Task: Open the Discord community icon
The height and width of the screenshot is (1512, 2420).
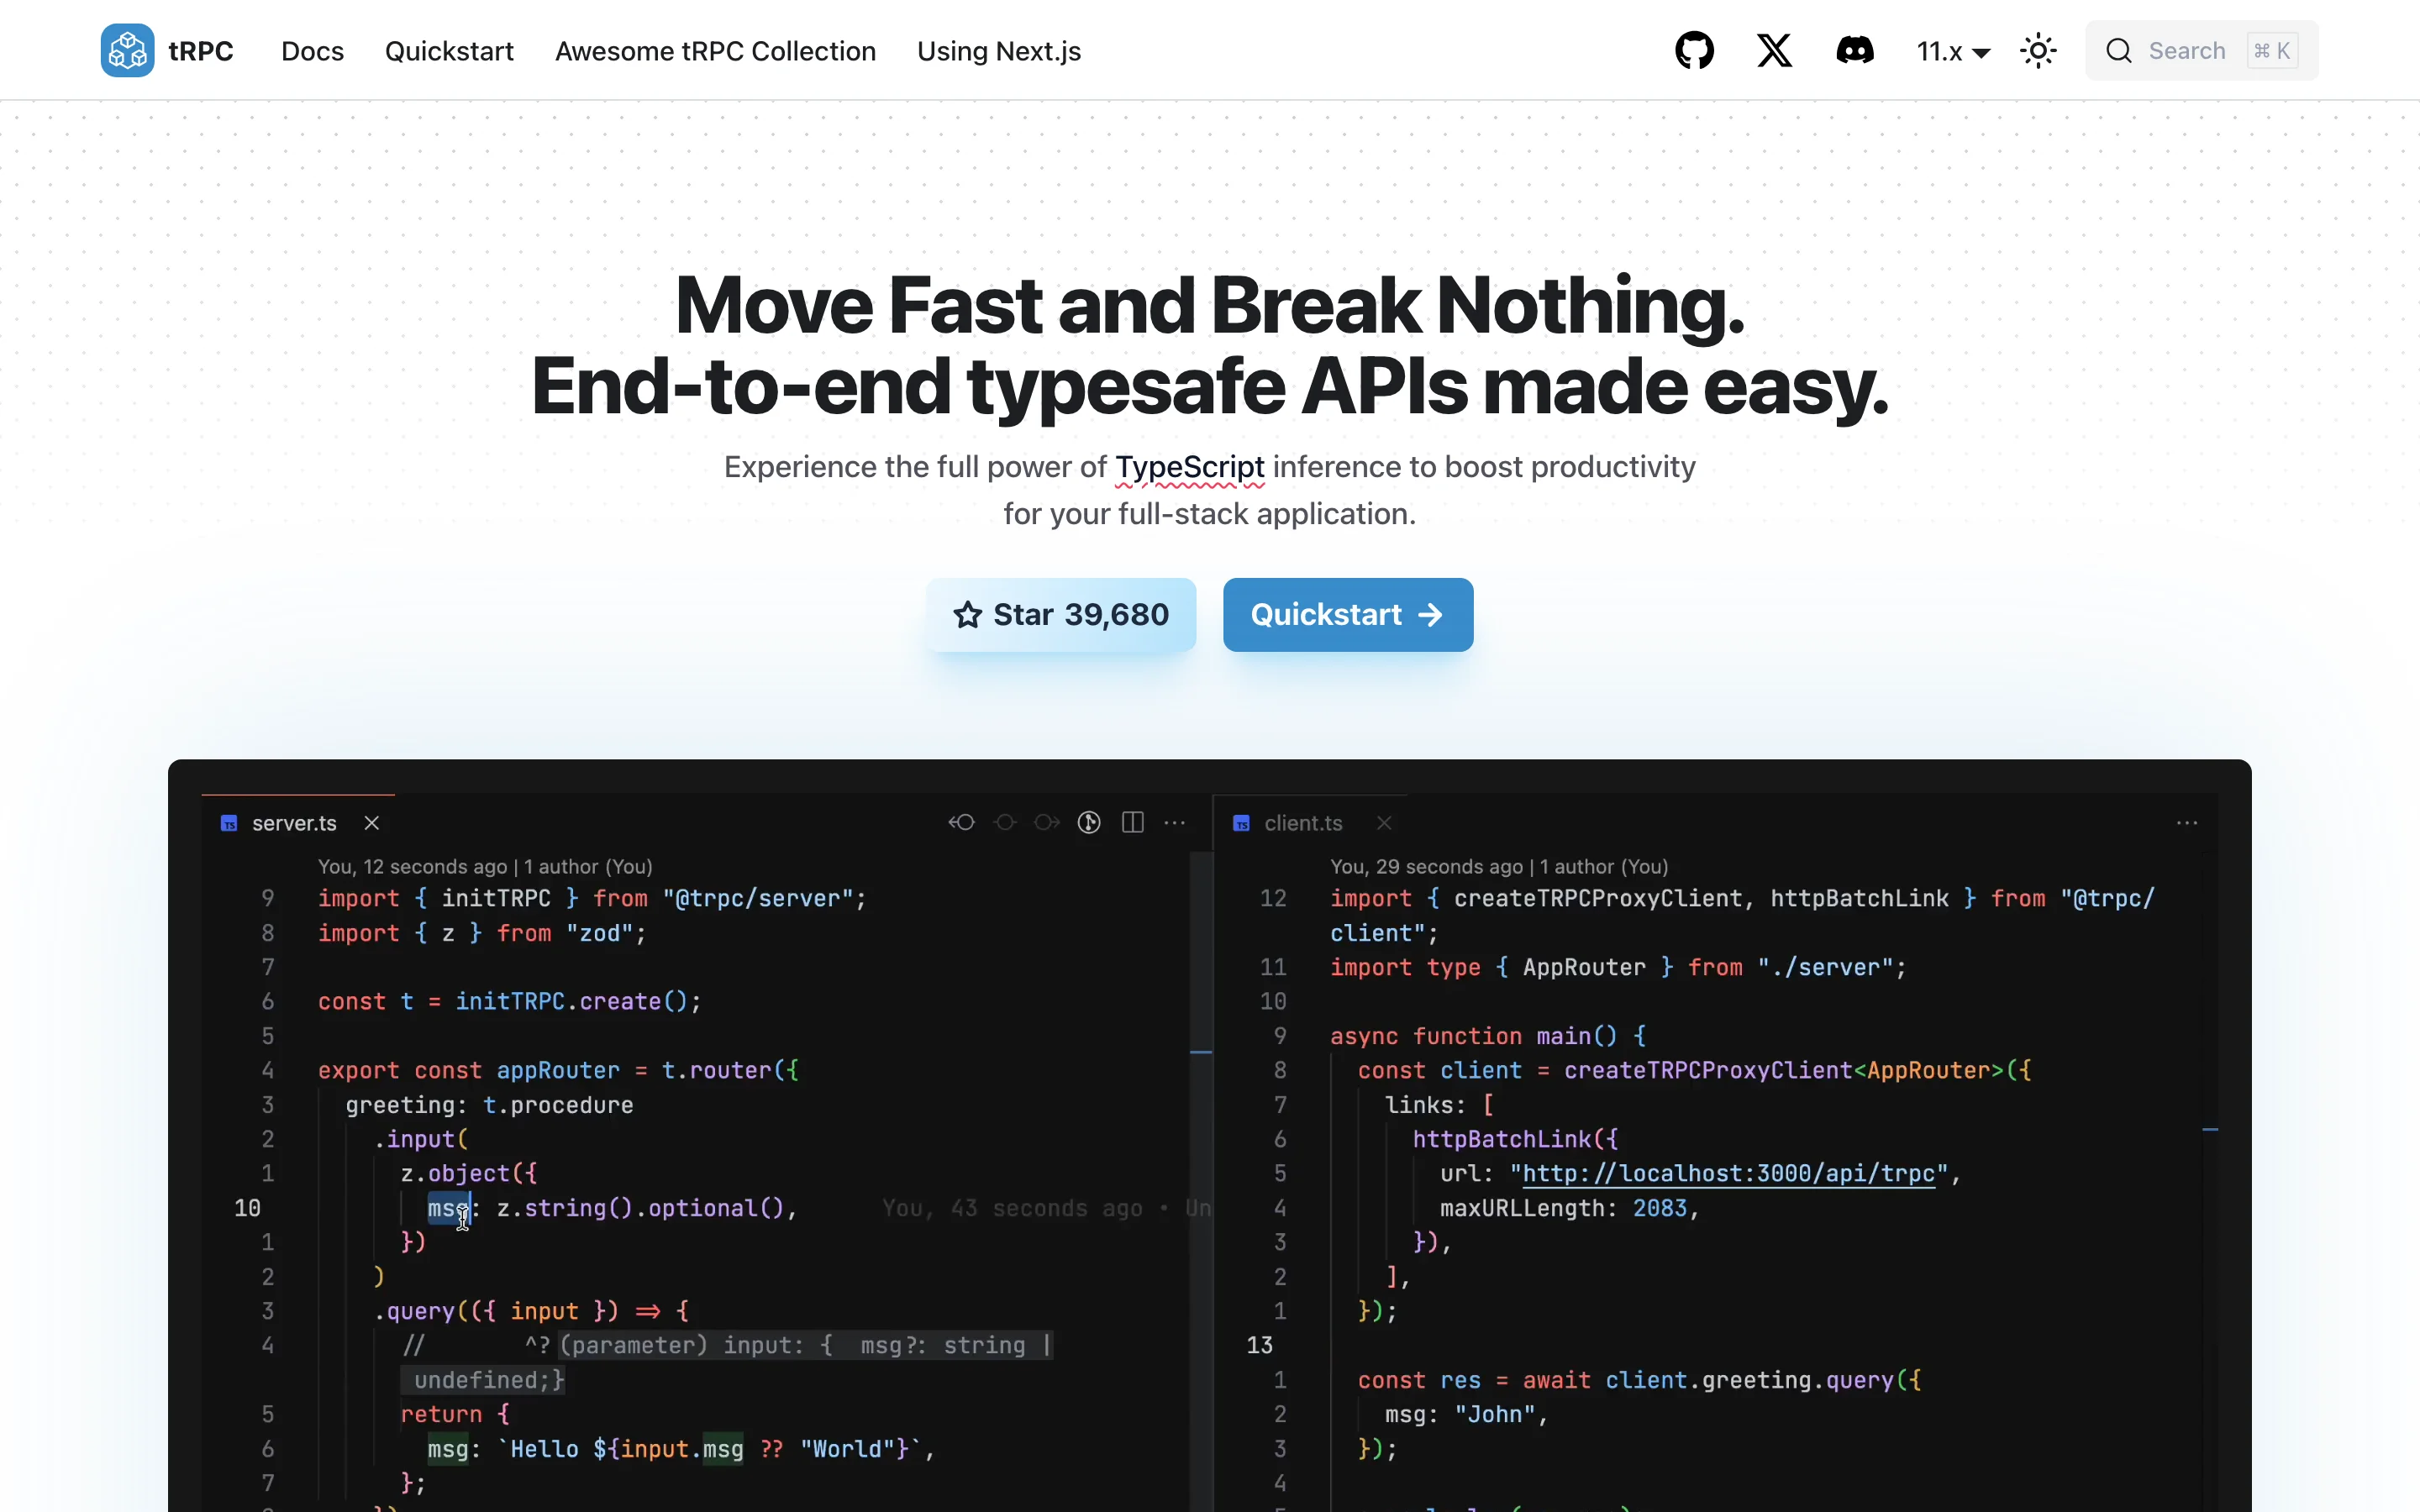Action: click(x=1854, y=50)
